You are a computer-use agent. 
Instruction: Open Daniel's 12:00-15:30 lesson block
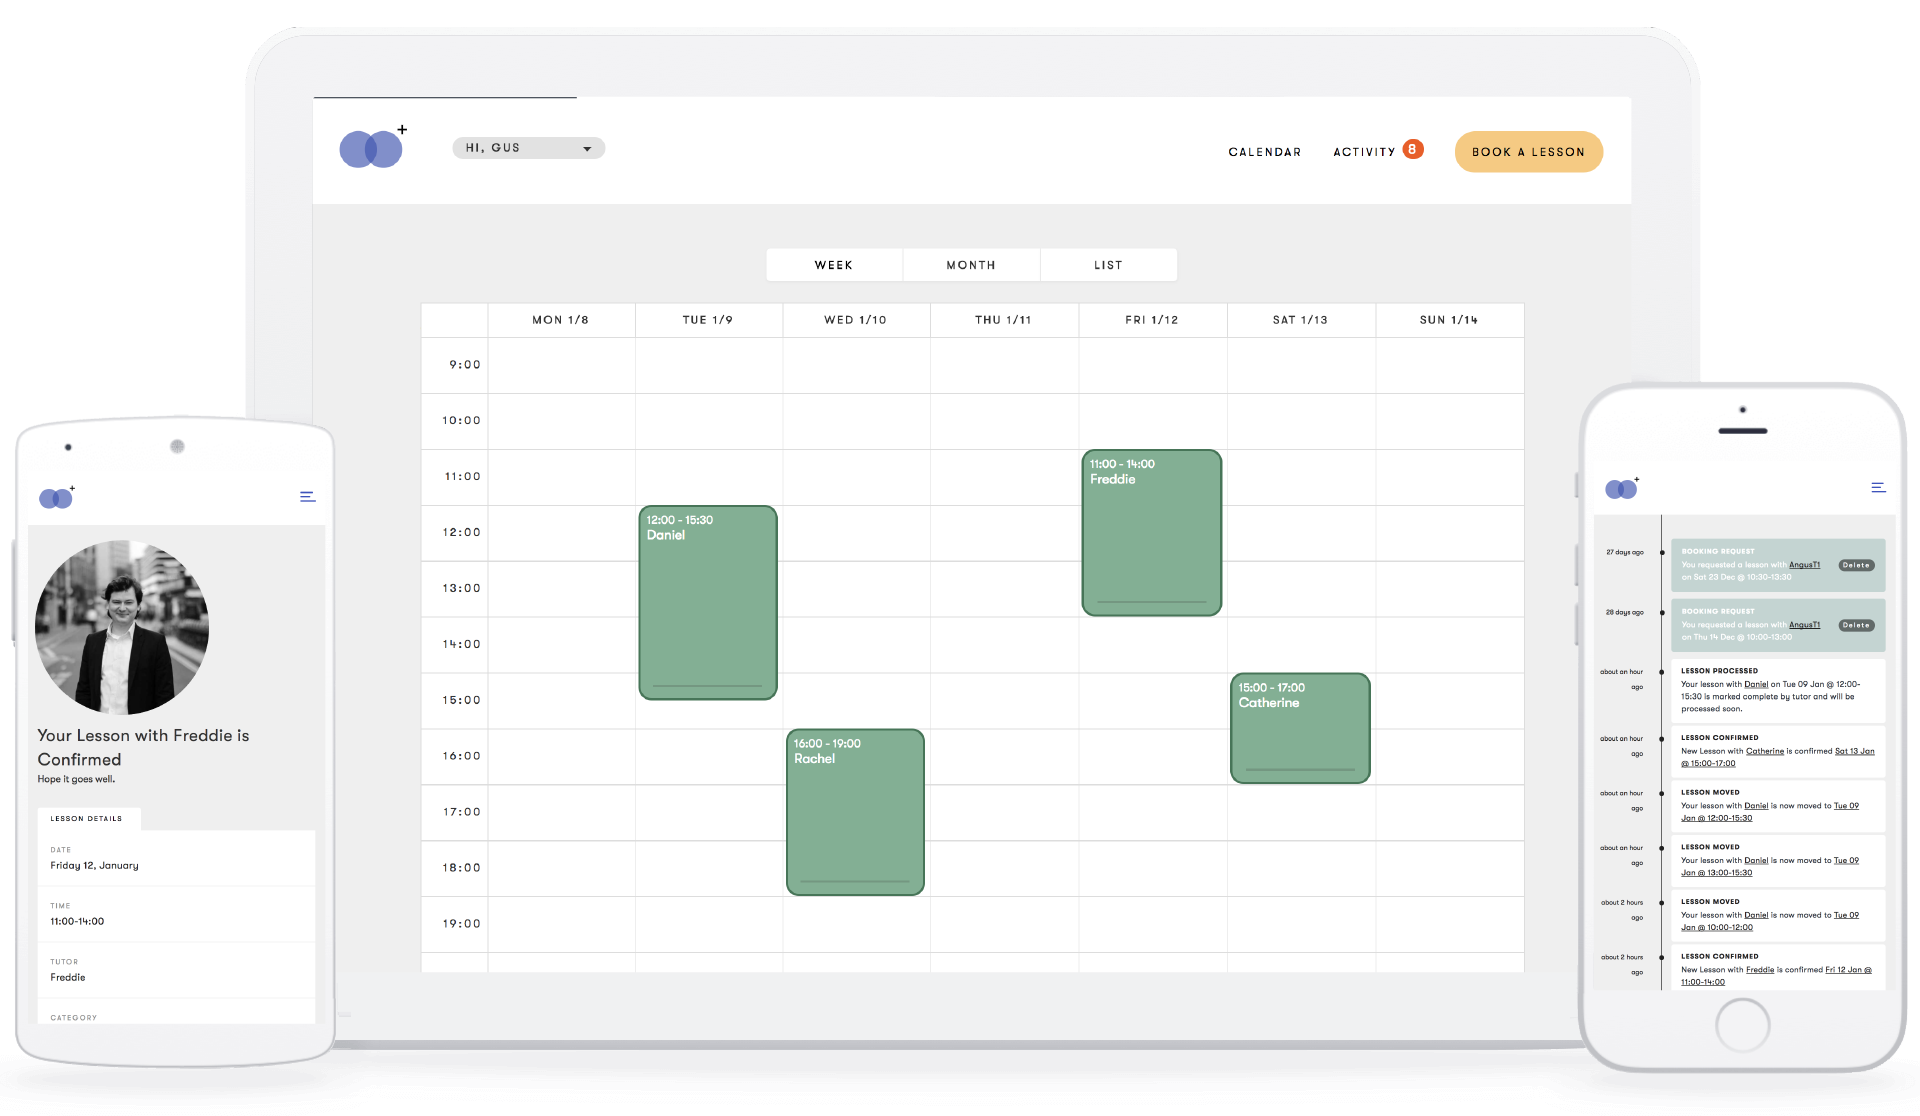click(x=707, y=602)
